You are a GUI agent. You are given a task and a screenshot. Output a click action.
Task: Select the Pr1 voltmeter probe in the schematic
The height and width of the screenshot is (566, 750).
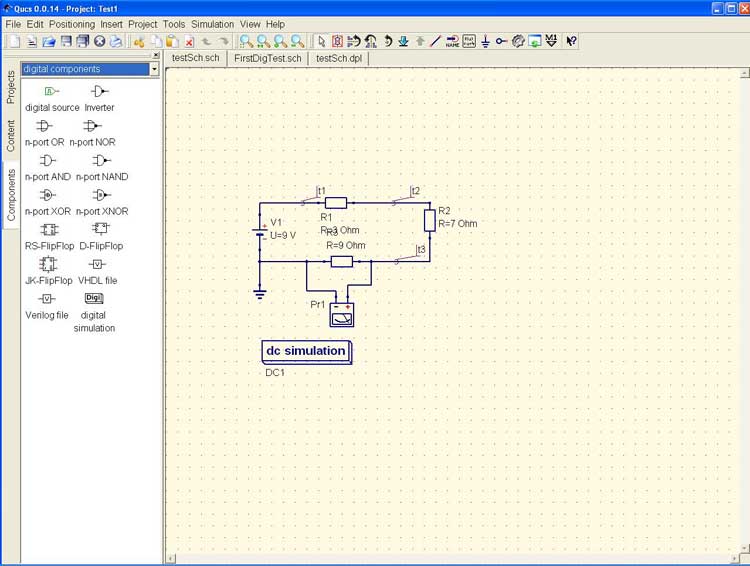[342, 315]
